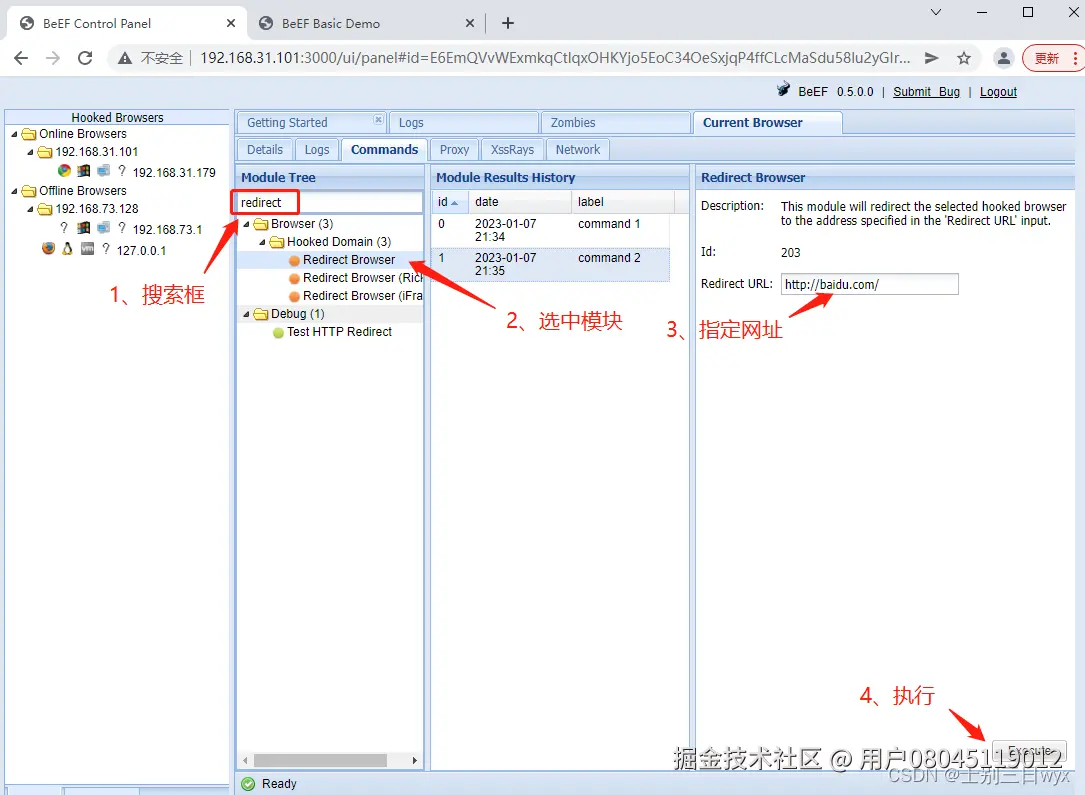
Task: Collapse the 192.168.31.101 folder node
Action: click(x=30, y=152)
